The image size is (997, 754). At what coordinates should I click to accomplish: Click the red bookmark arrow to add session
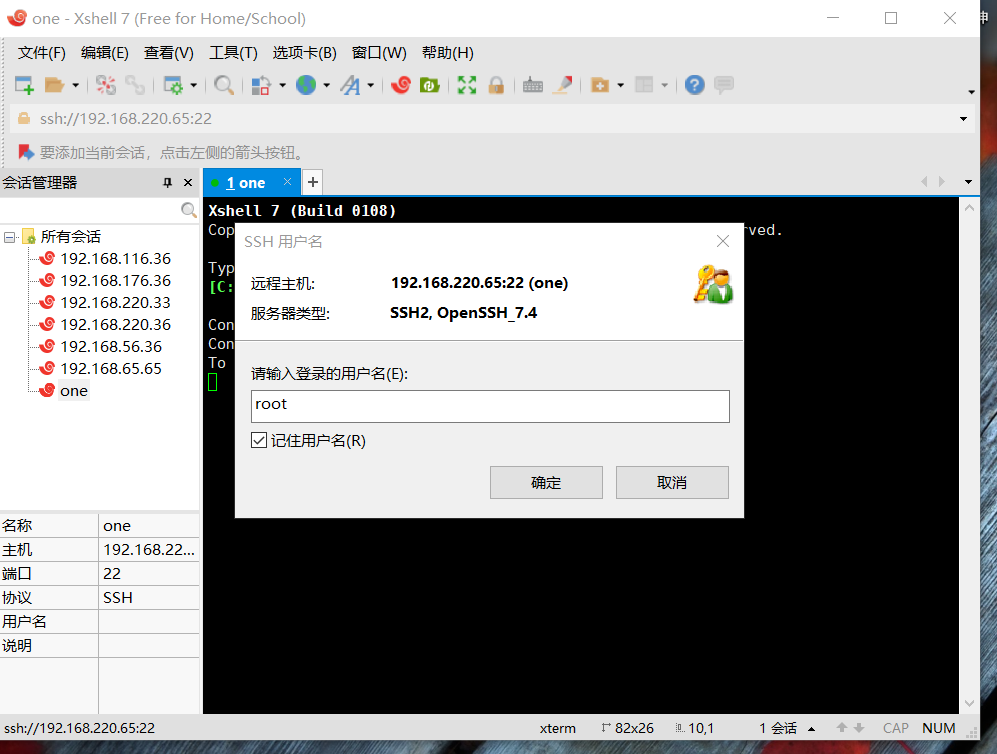(25, 153)
